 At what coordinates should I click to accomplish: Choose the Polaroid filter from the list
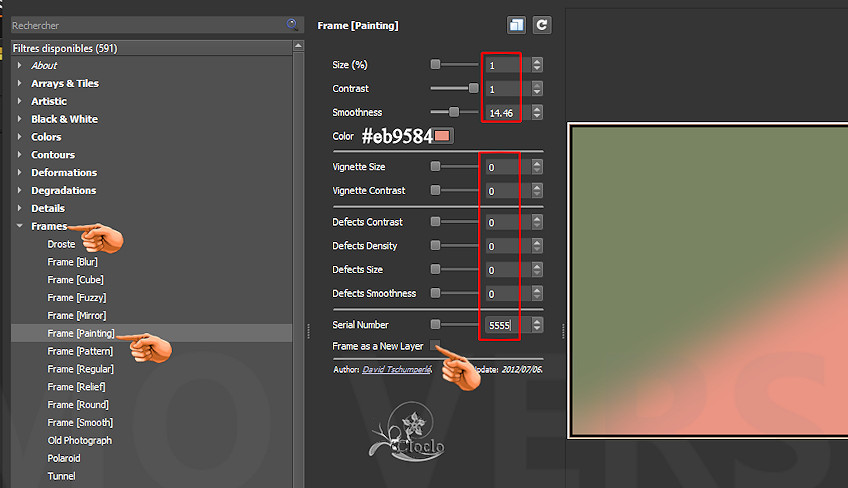[x=64, y=458]
